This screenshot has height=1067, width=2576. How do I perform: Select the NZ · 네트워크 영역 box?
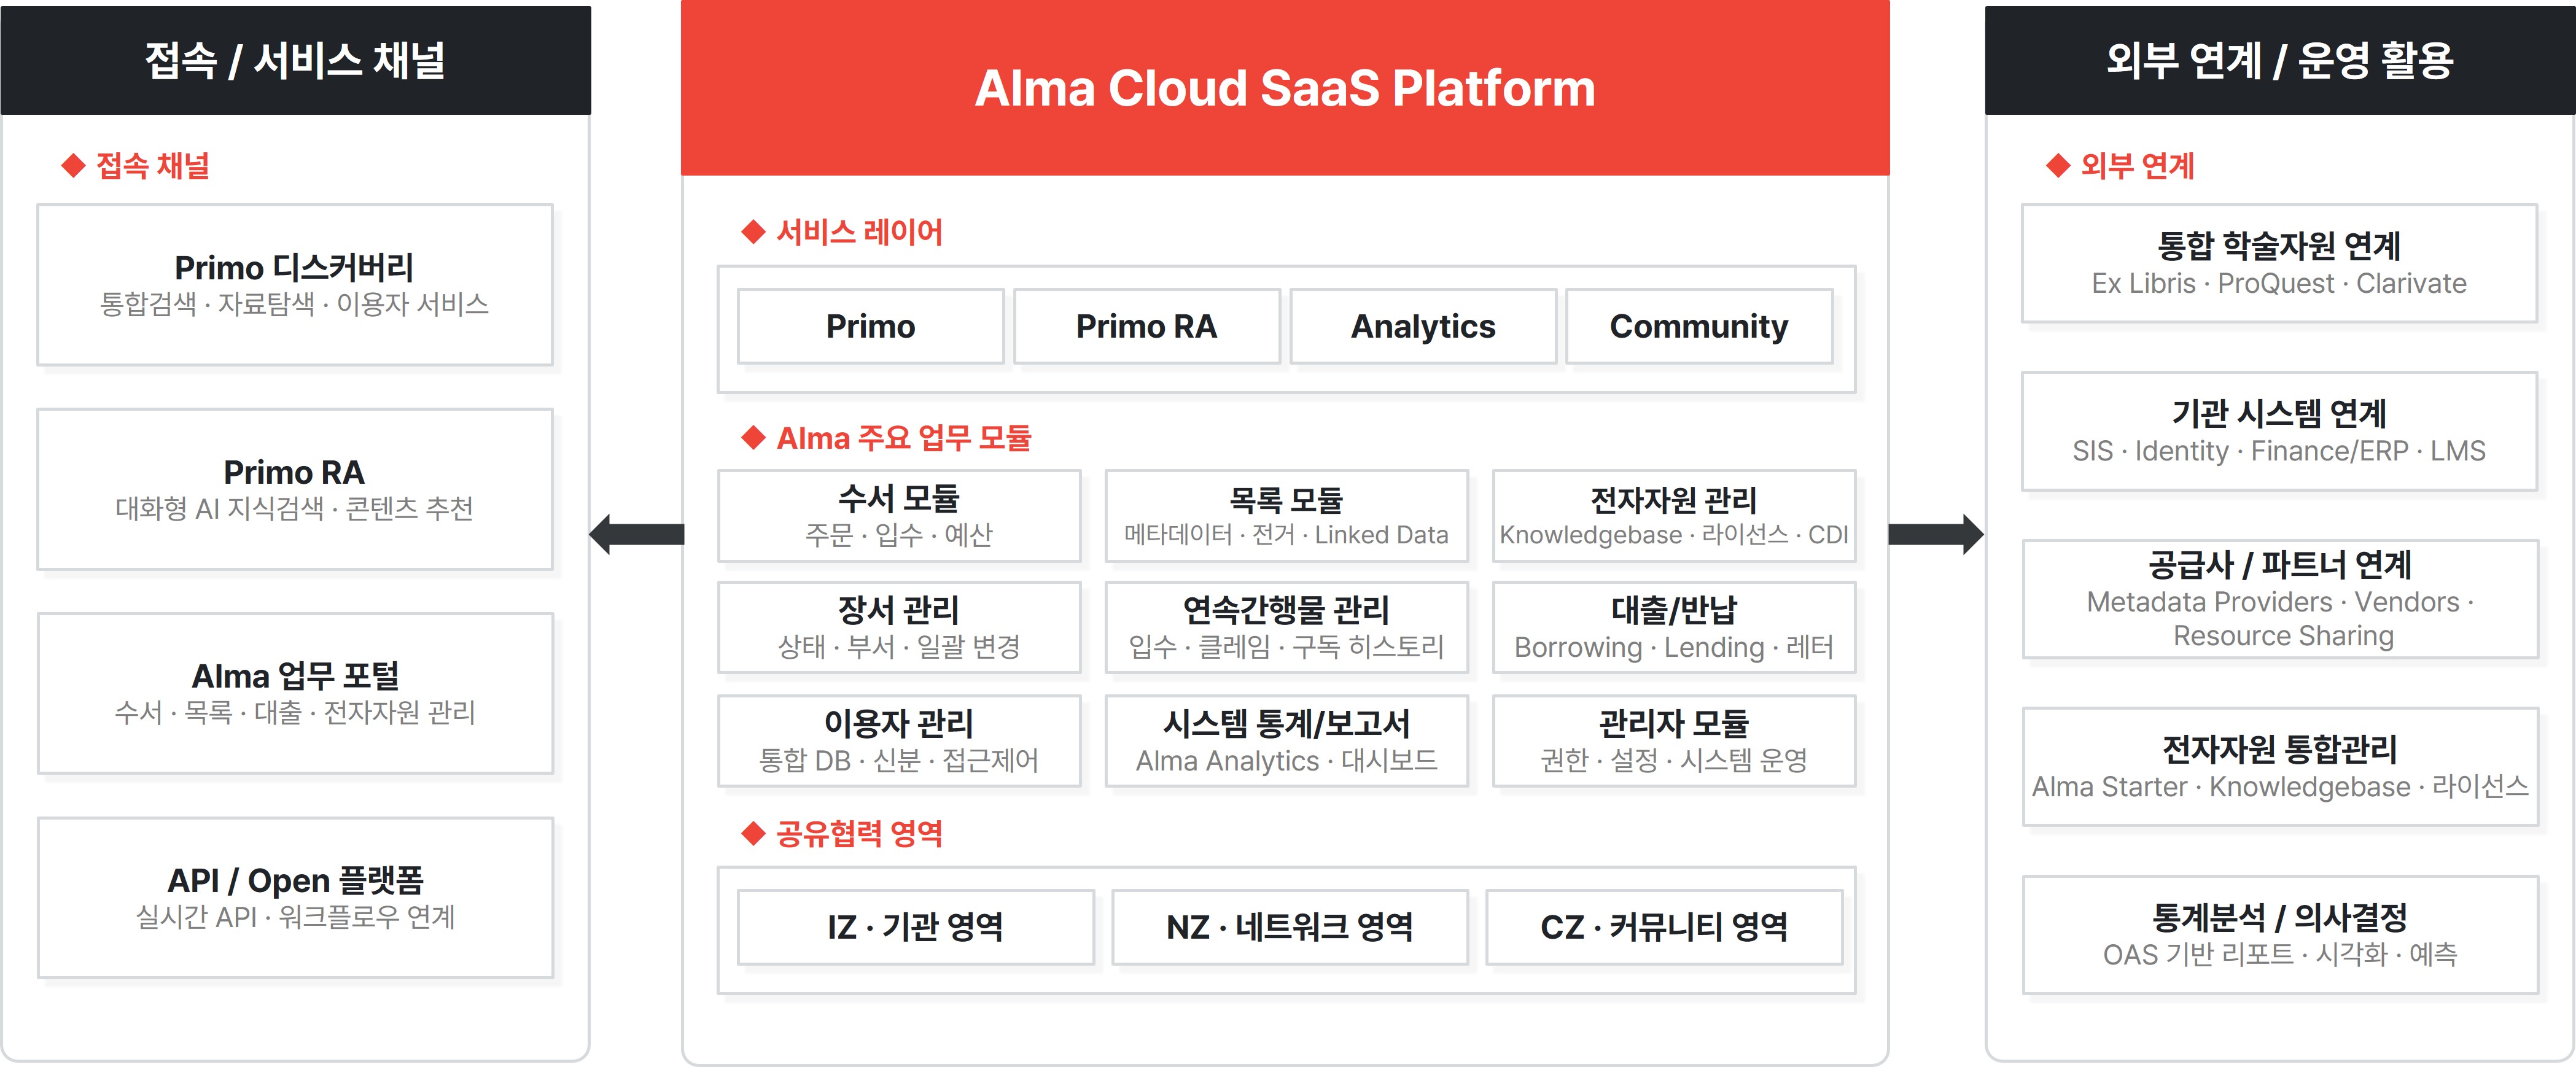point(1290,927)
